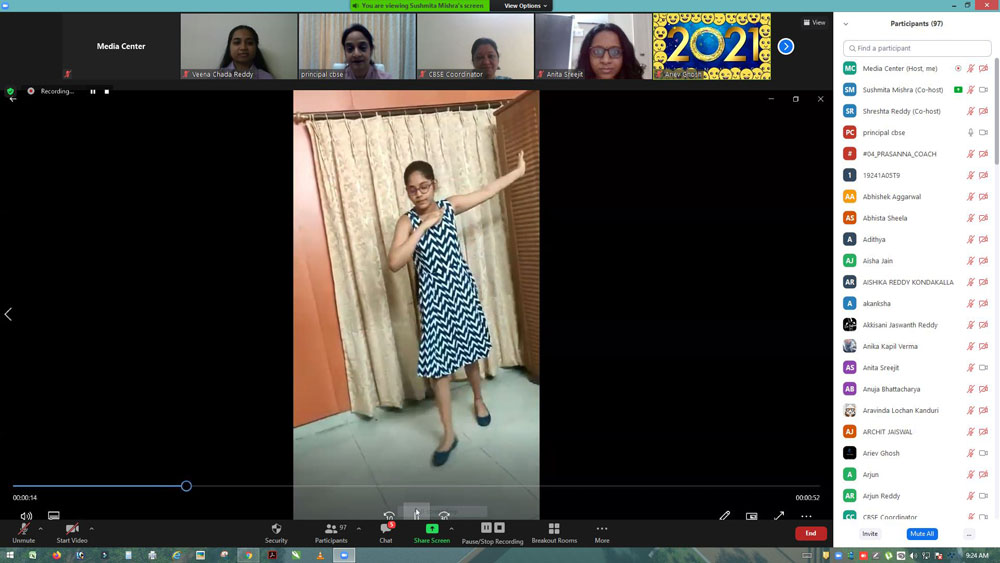Switch video player to mini view
Image resolution: width=1000 pixels, height=563 pixels.
pos(752,516)
